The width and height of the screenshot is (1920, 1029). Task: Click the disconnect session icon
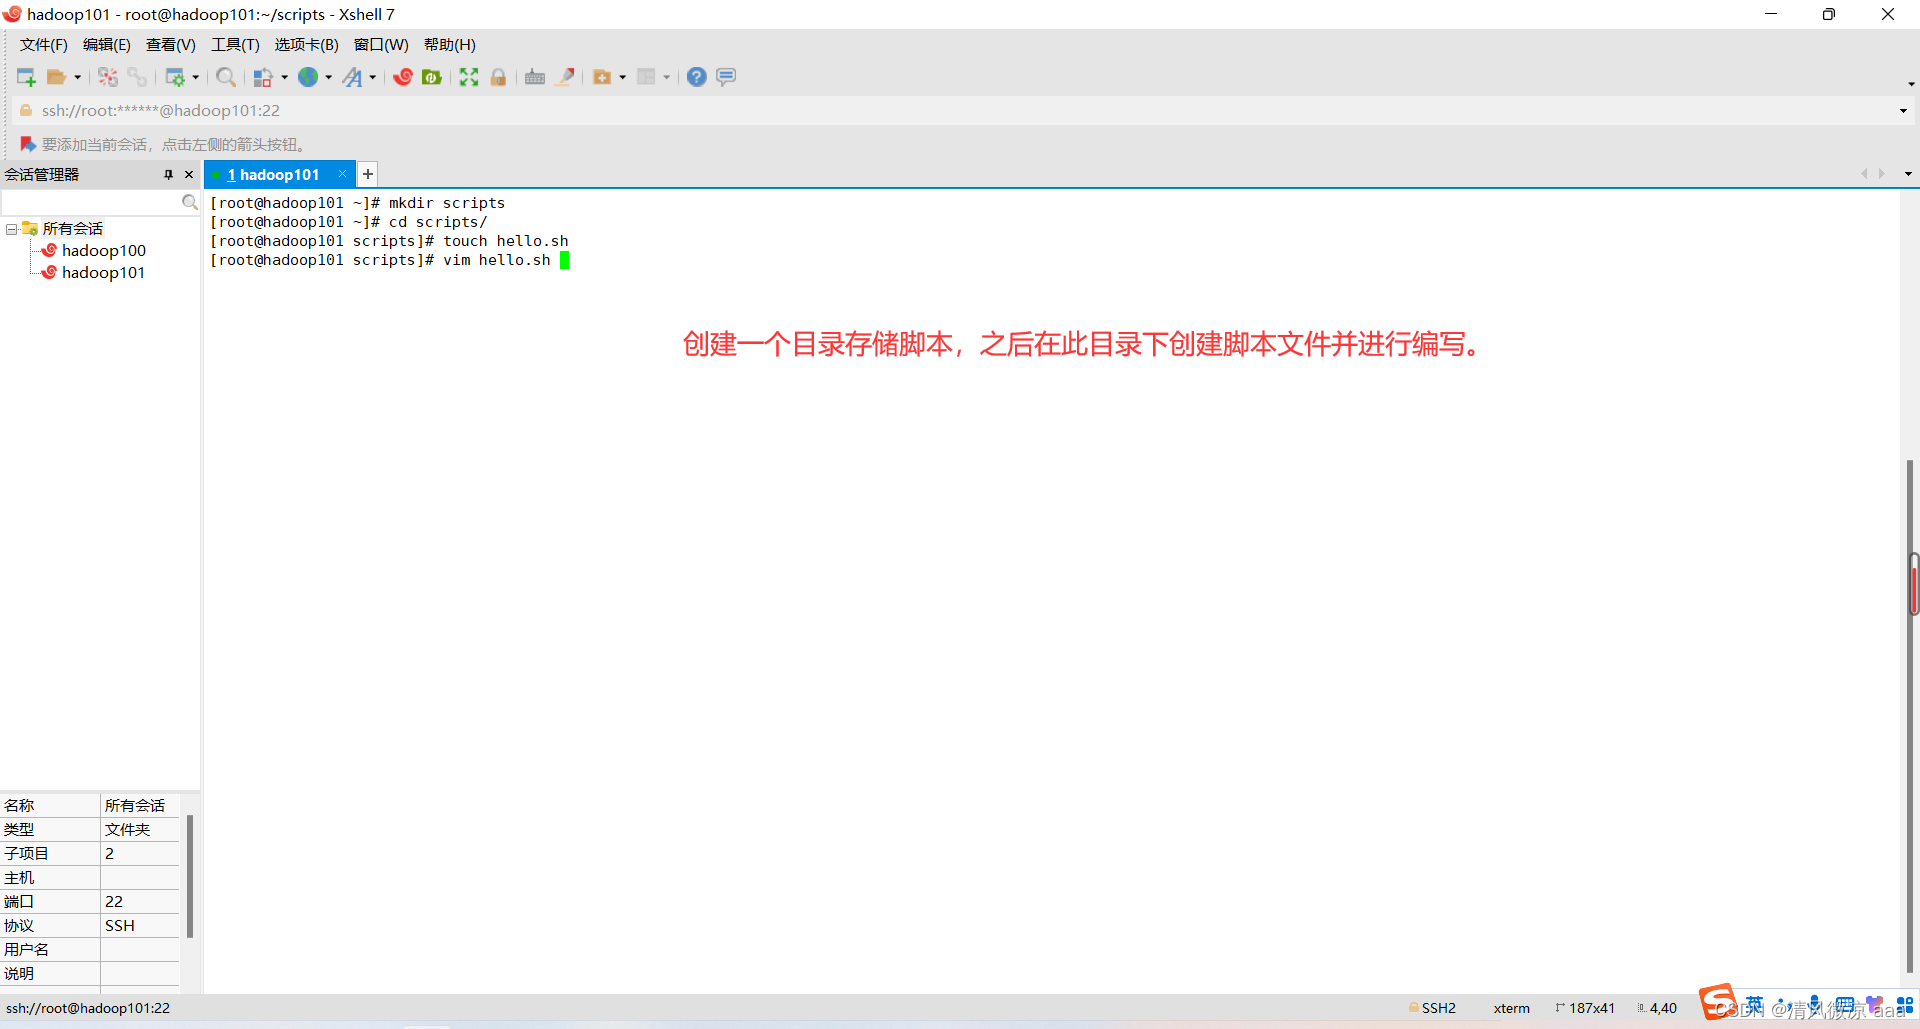coord(108,77)
